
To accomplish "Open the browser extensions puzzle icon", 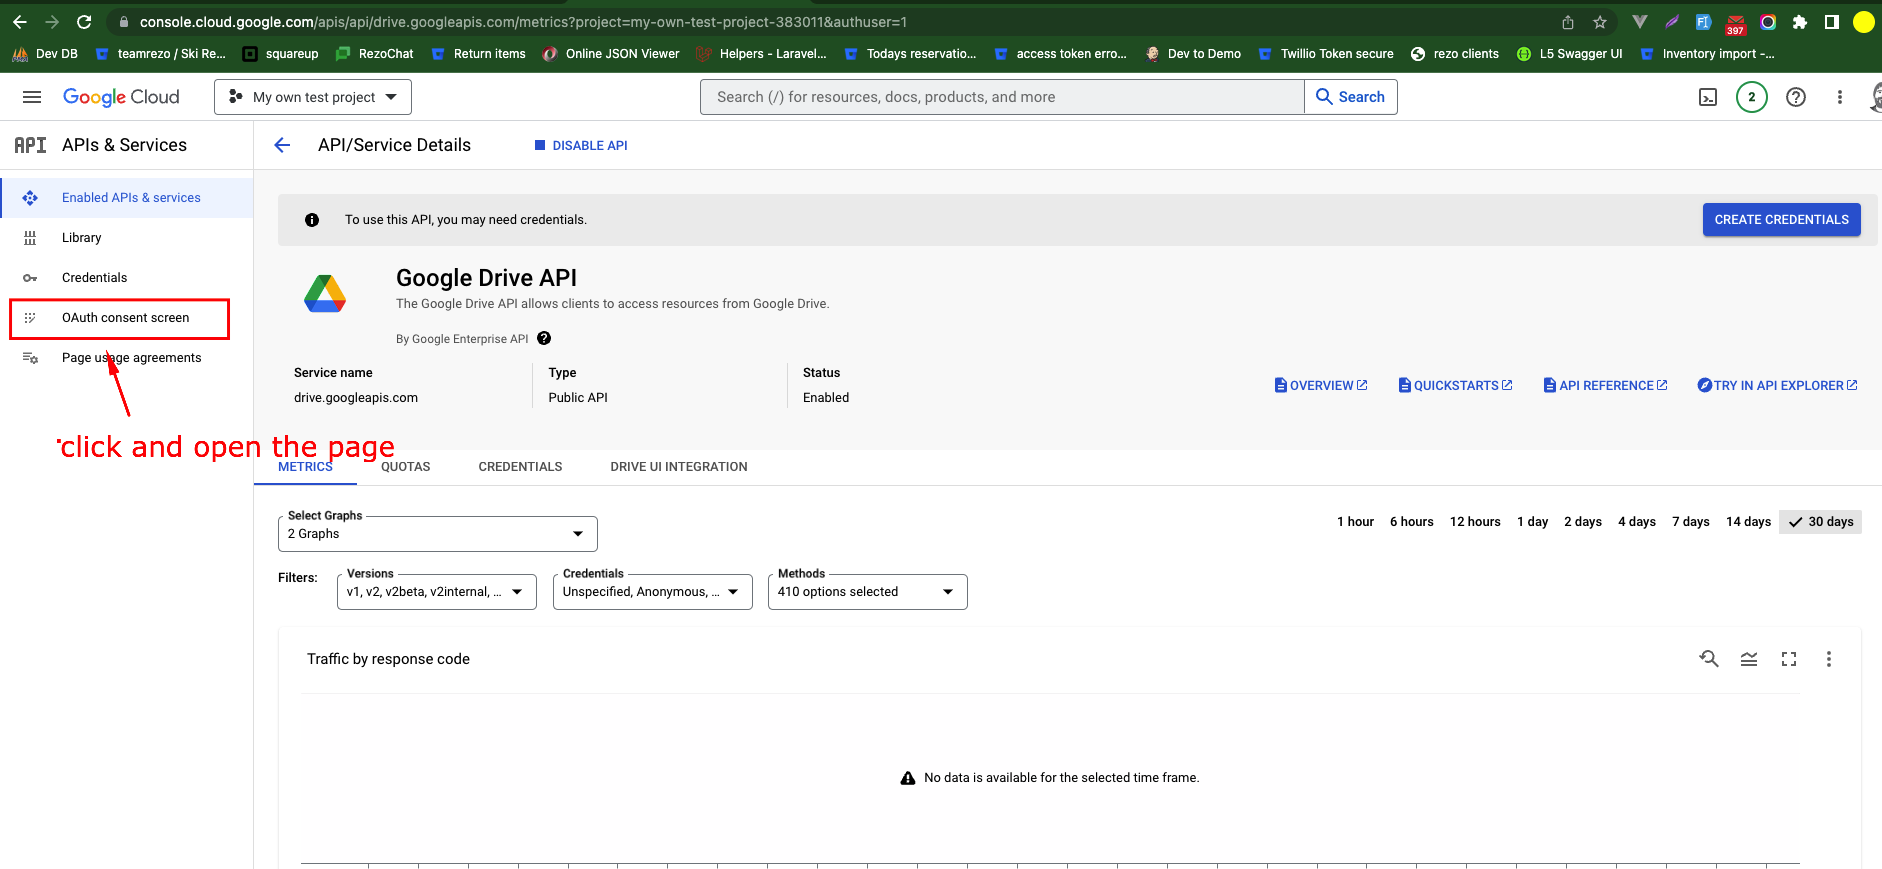I will pos(1800,22).
